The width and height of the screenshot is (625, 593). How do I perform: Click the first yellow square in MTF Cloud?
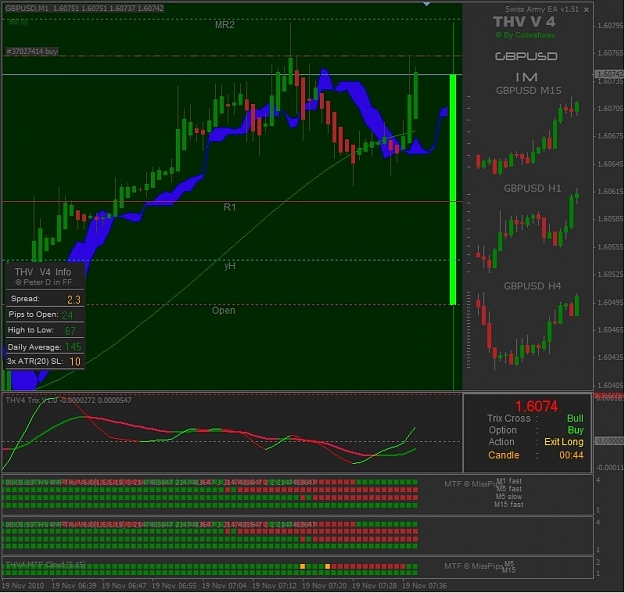(303, 566)
